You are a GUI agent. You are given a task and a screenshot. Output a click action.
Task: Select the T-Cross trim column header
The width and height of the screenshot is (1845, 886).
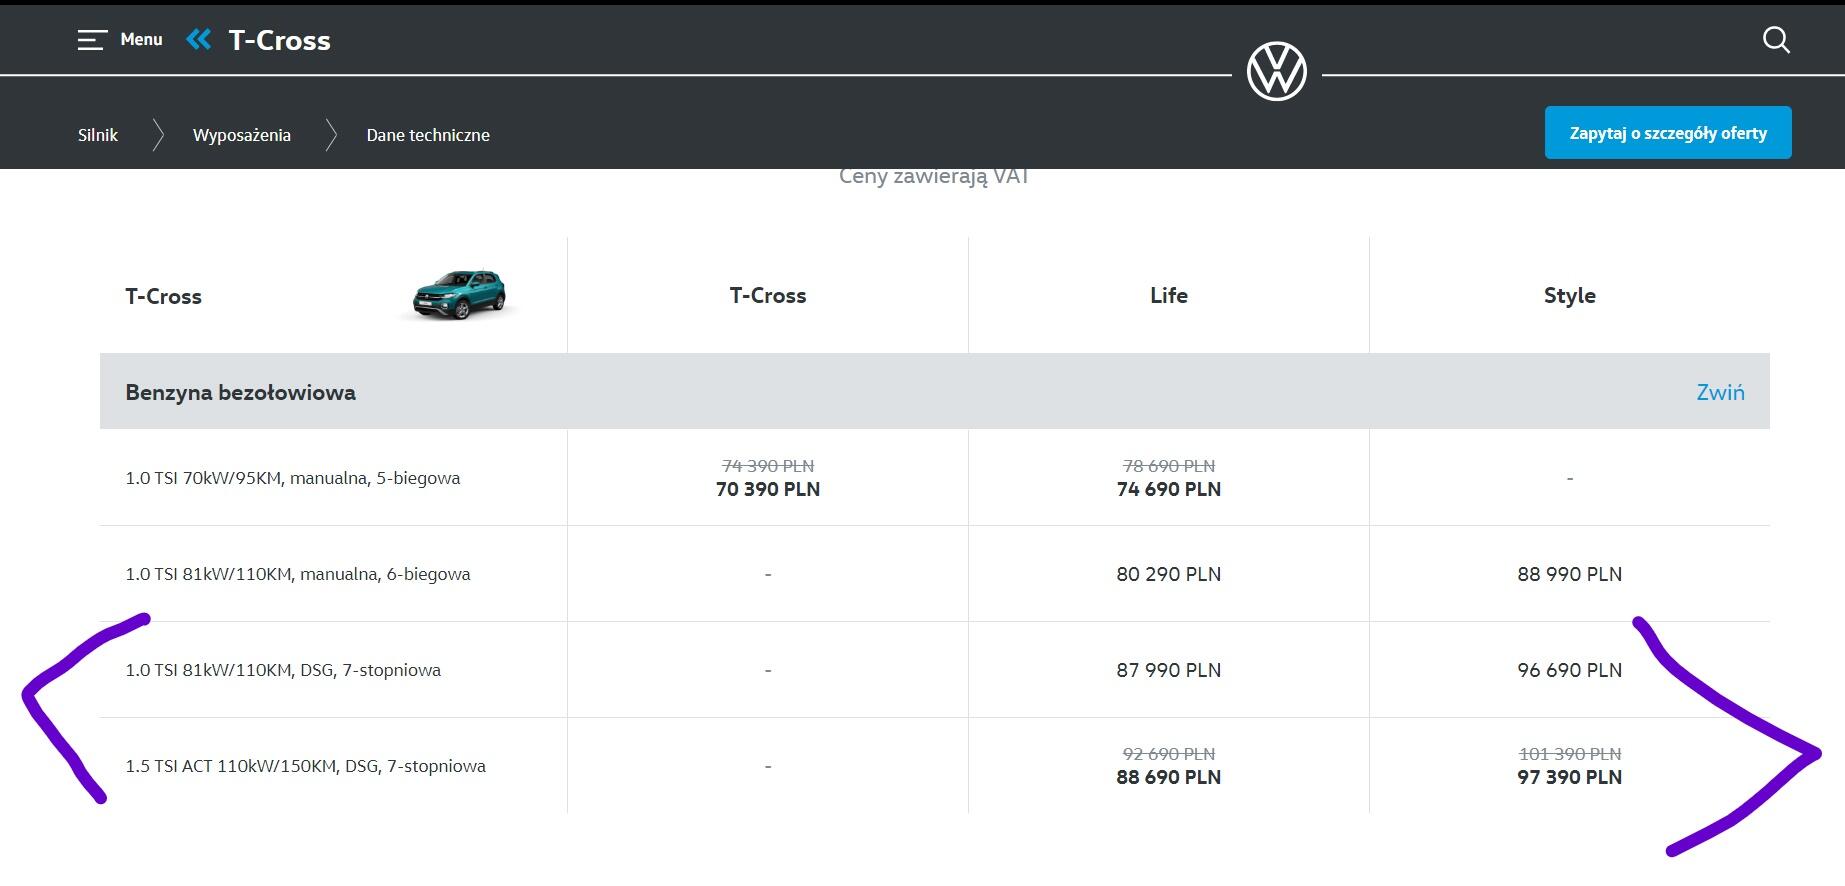(768, 295)
